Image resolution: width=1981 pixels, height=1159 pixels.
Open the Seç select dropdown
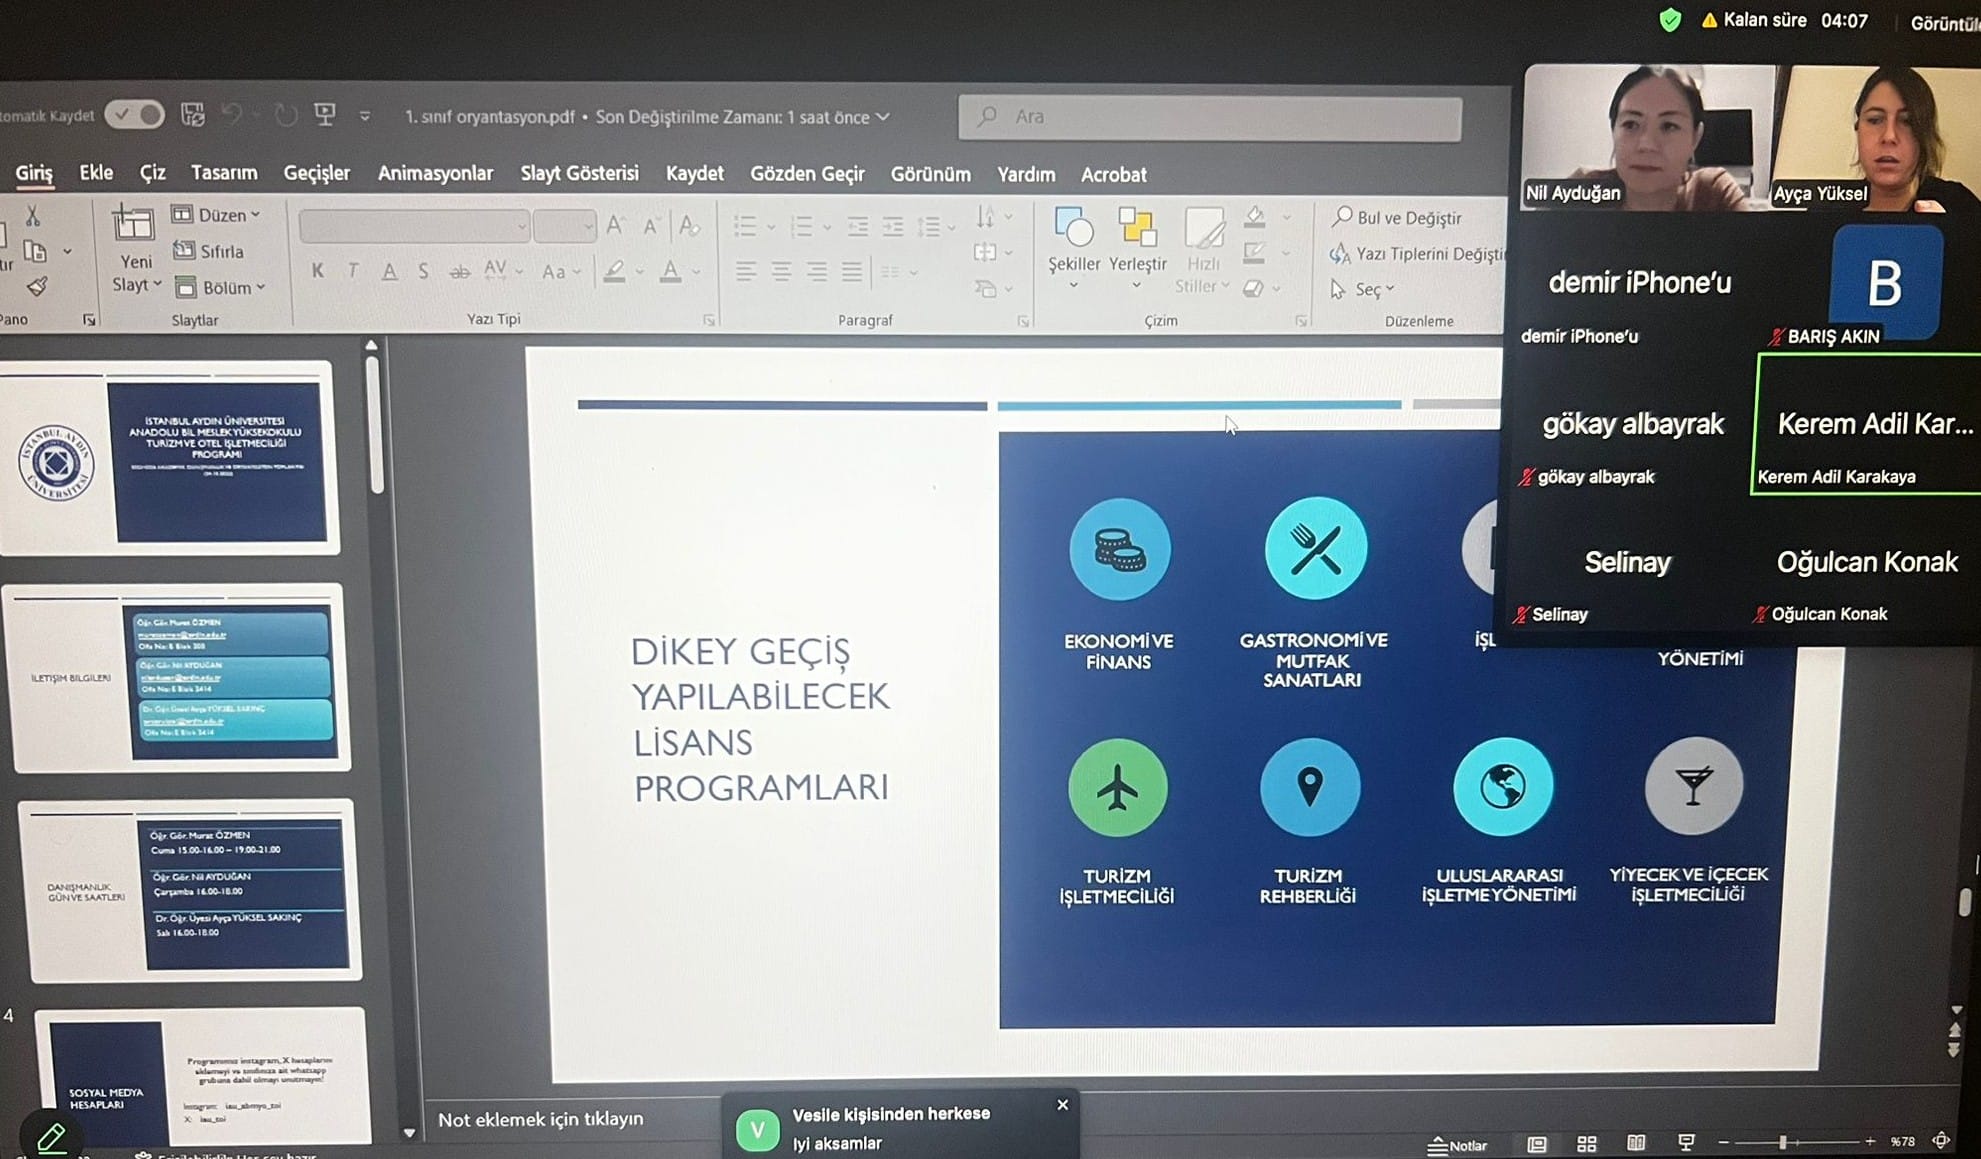tap(1362, 289)
